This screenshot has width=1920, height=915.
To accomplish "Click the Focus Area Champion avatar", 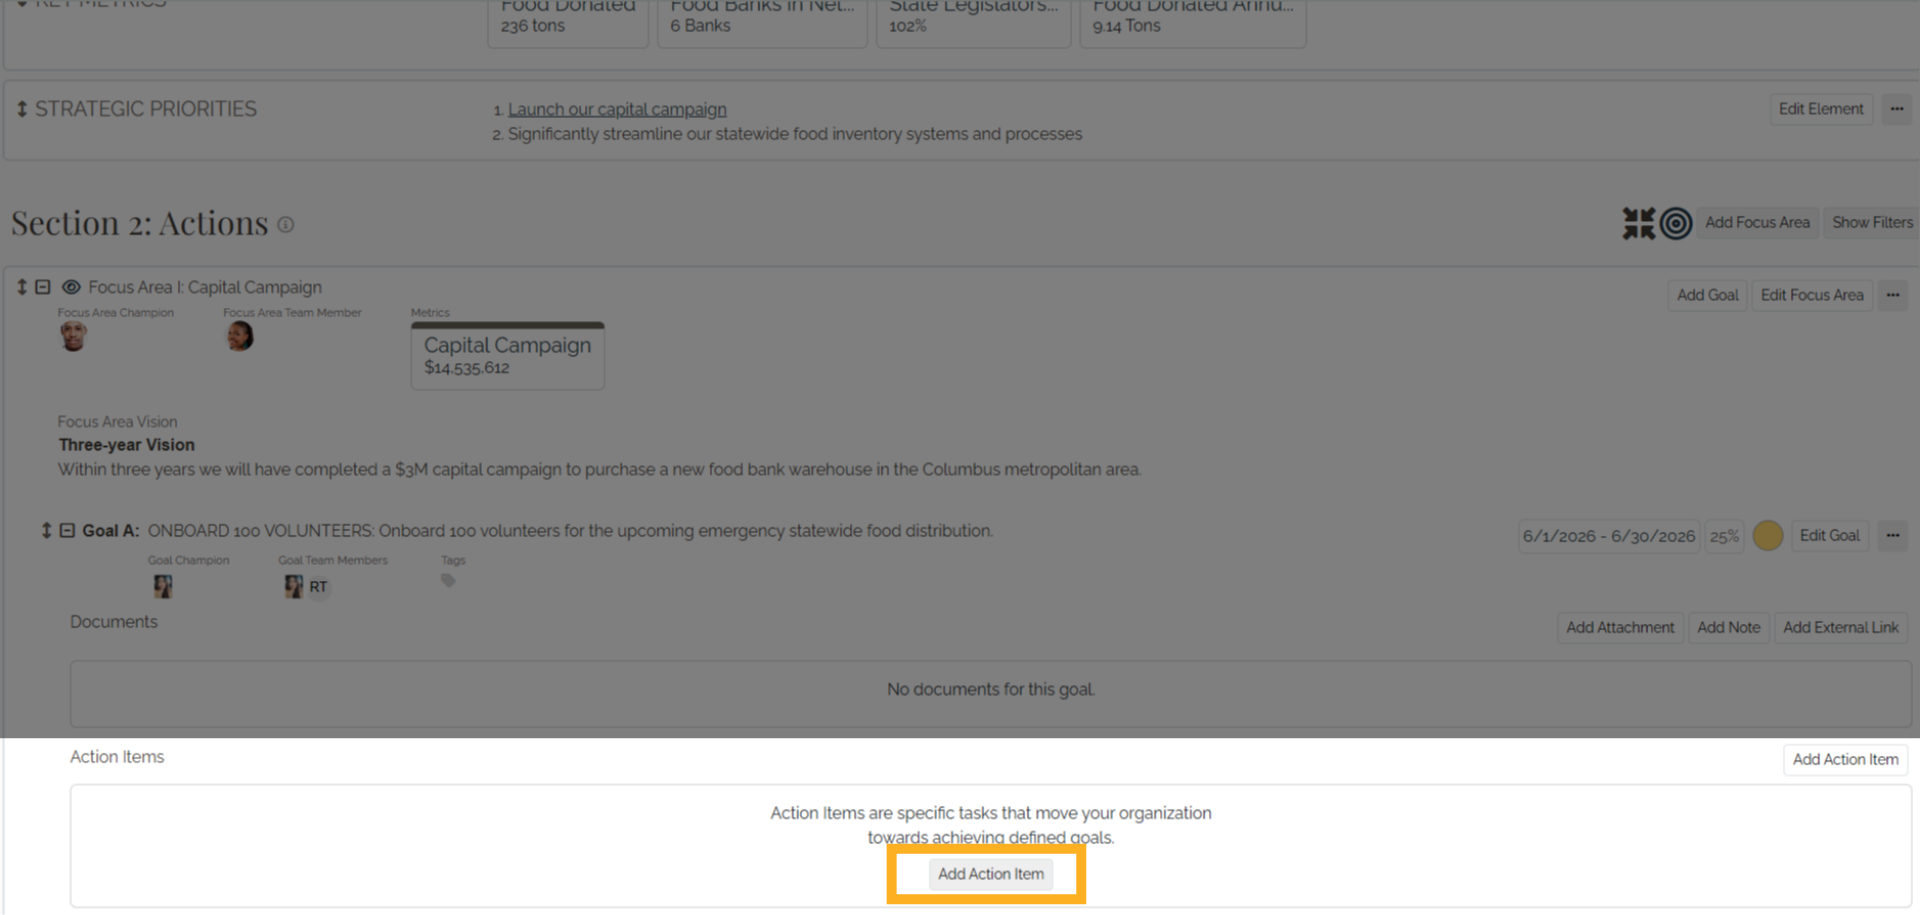I will [73, 337].
